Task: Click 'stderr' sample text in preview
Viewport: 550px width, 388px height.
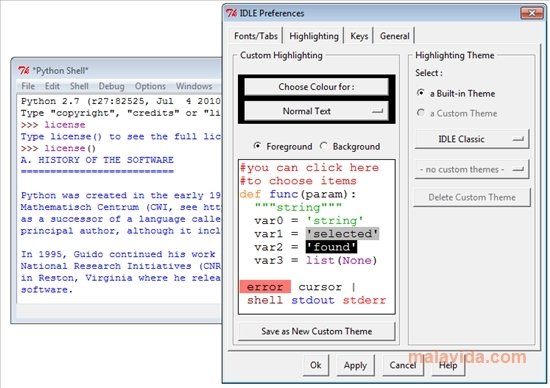Action: click(x=364, y=301)
